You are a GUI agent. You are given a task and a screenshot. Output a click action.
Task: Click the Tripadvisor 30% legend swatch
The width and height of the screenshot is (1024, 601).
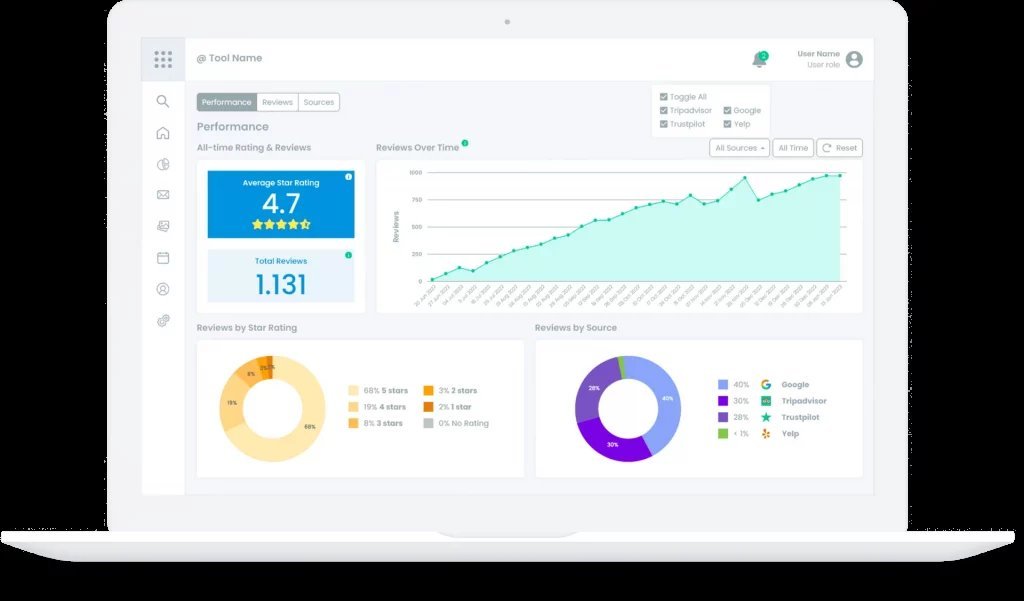click(x=723, y=401)
